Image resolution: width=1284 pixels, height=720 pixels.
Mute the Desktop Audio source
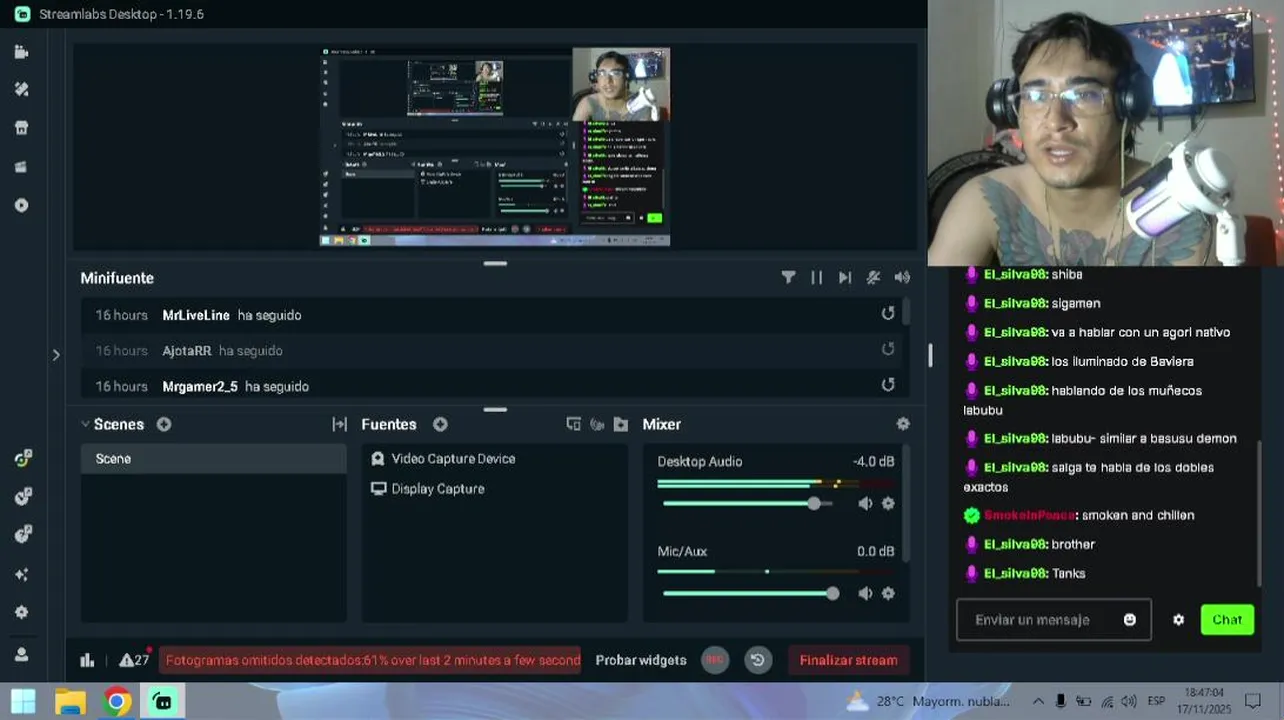pyautogui.click(x=865, y=504)
